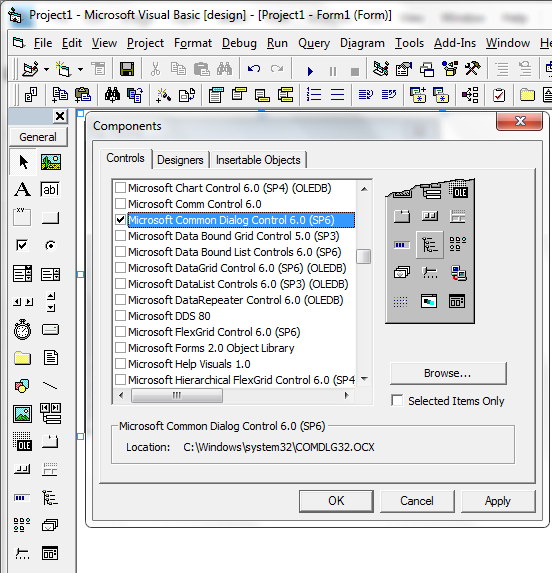The height and width of the screenshot is (573, 552).
Task: Select the ComboBox control tool
Action: click(x=22, y=273)
